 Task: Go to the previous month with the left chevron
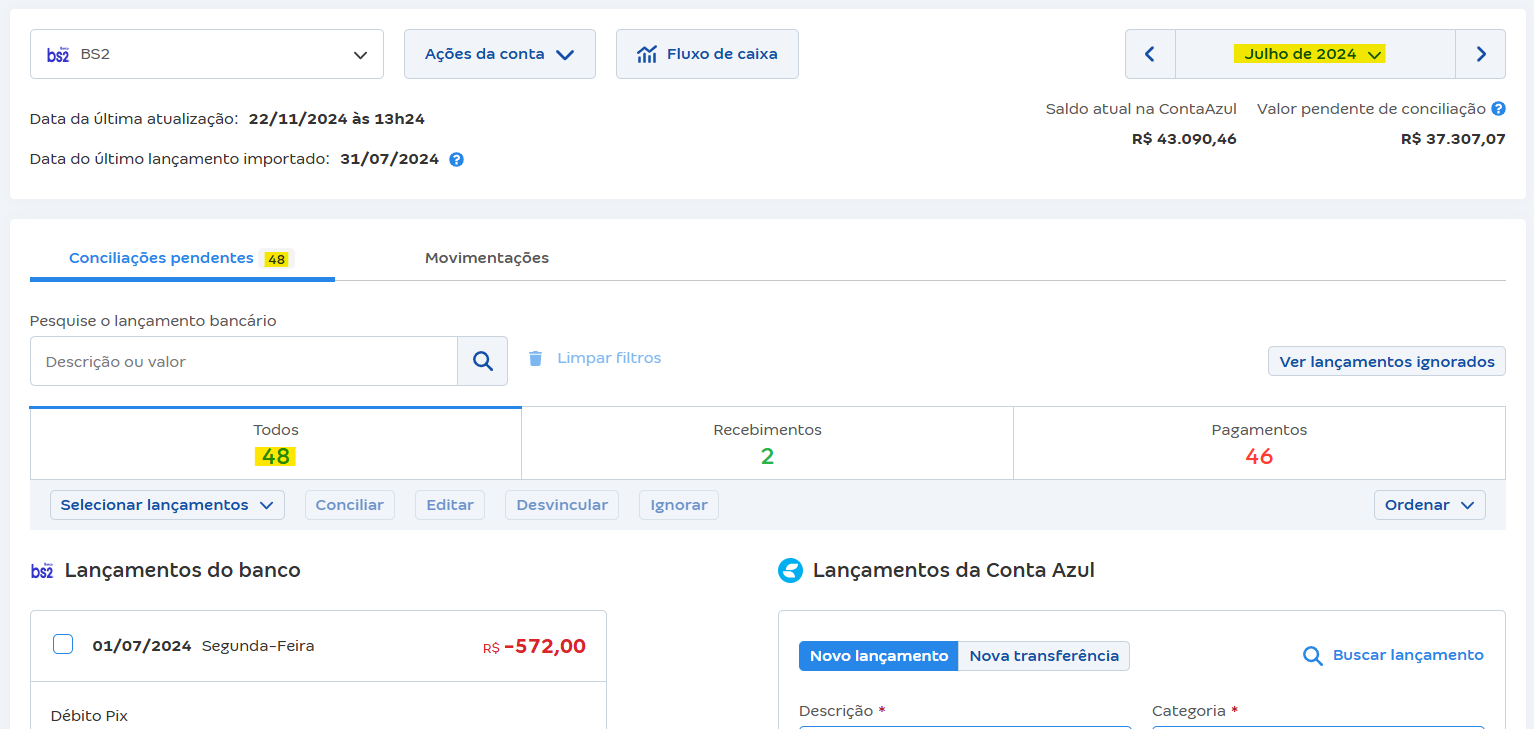point(1149,53)
